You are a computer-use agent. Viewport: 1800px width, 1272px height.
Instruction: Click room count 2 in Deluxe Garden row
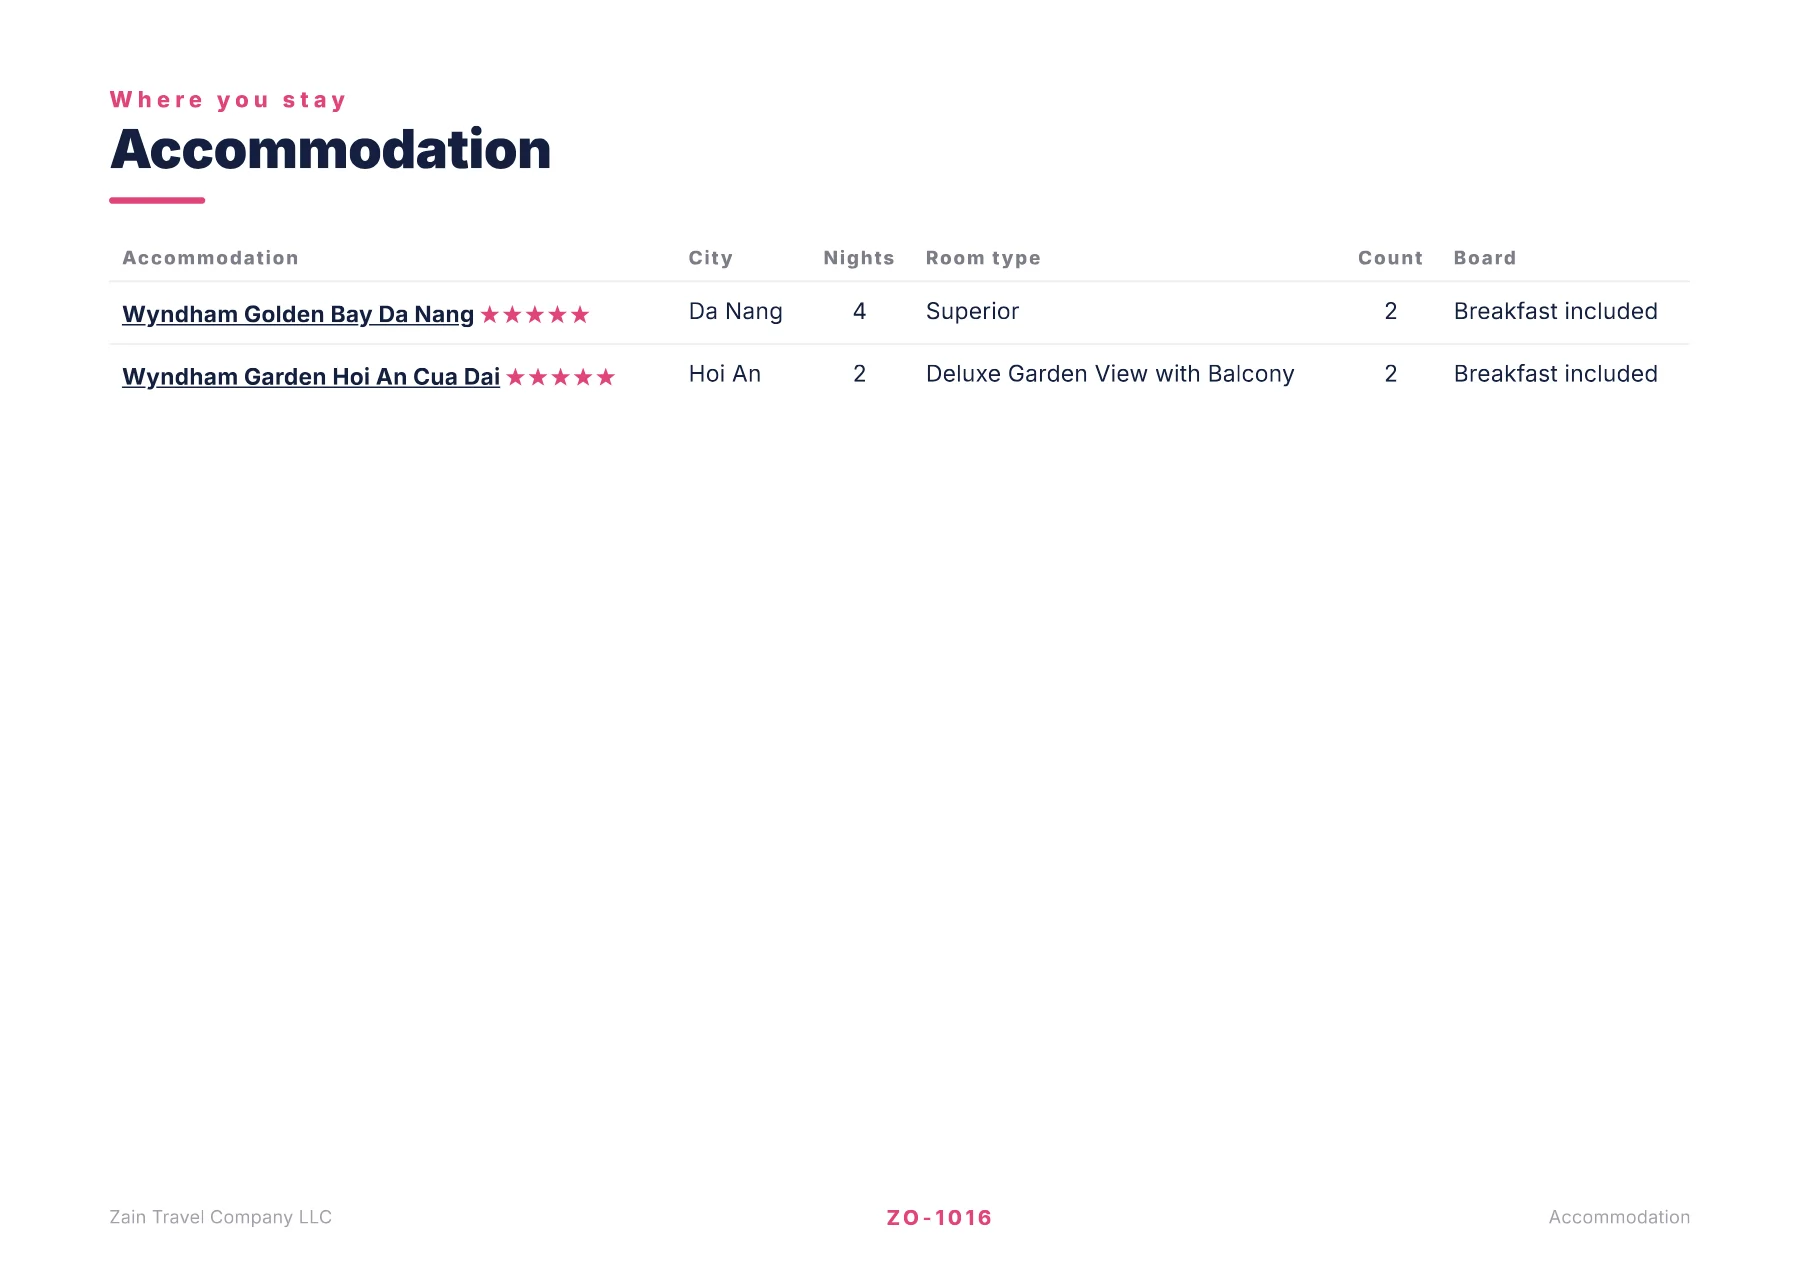click(1390, 374)
